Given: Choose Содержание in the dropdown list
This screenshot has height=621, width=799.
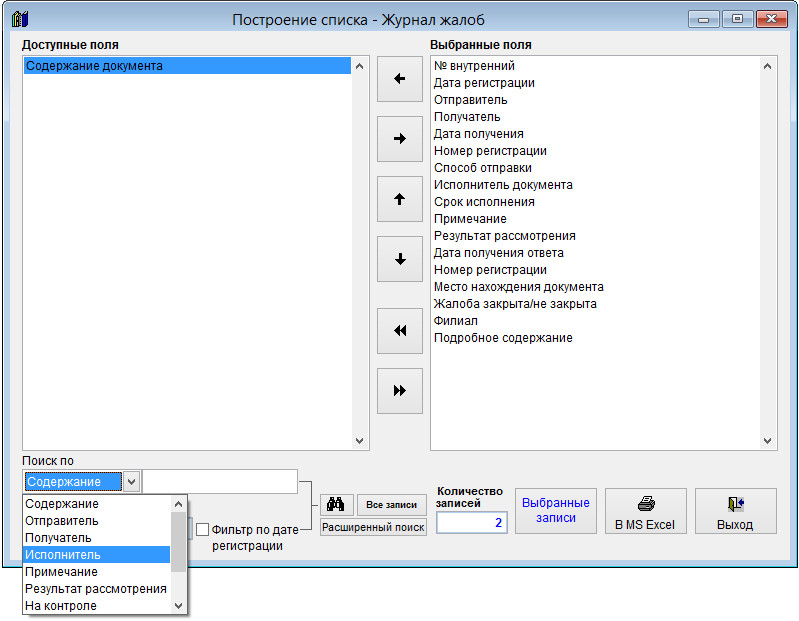Looking at the screenshot, I should 96,504.
